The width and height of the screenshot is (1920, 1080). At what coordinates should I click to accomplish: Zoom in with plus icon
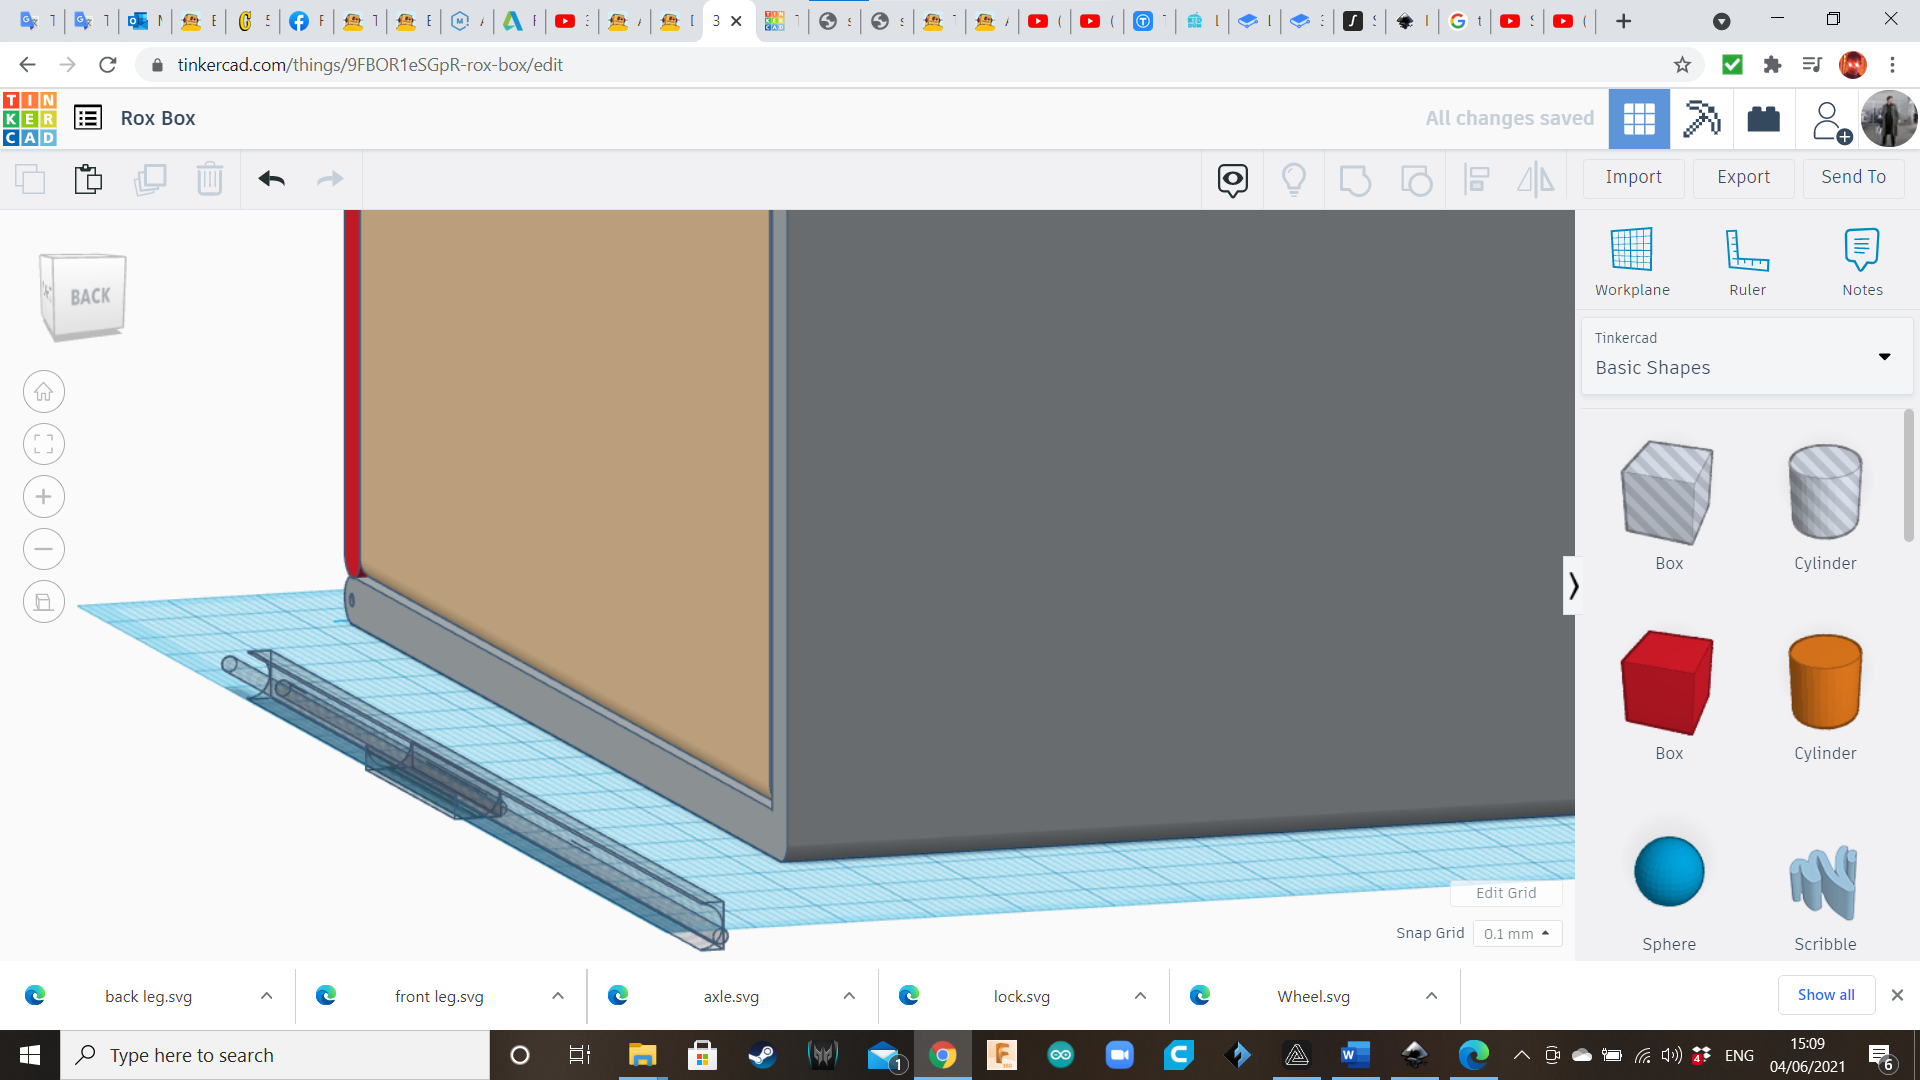tap(44, 497)
